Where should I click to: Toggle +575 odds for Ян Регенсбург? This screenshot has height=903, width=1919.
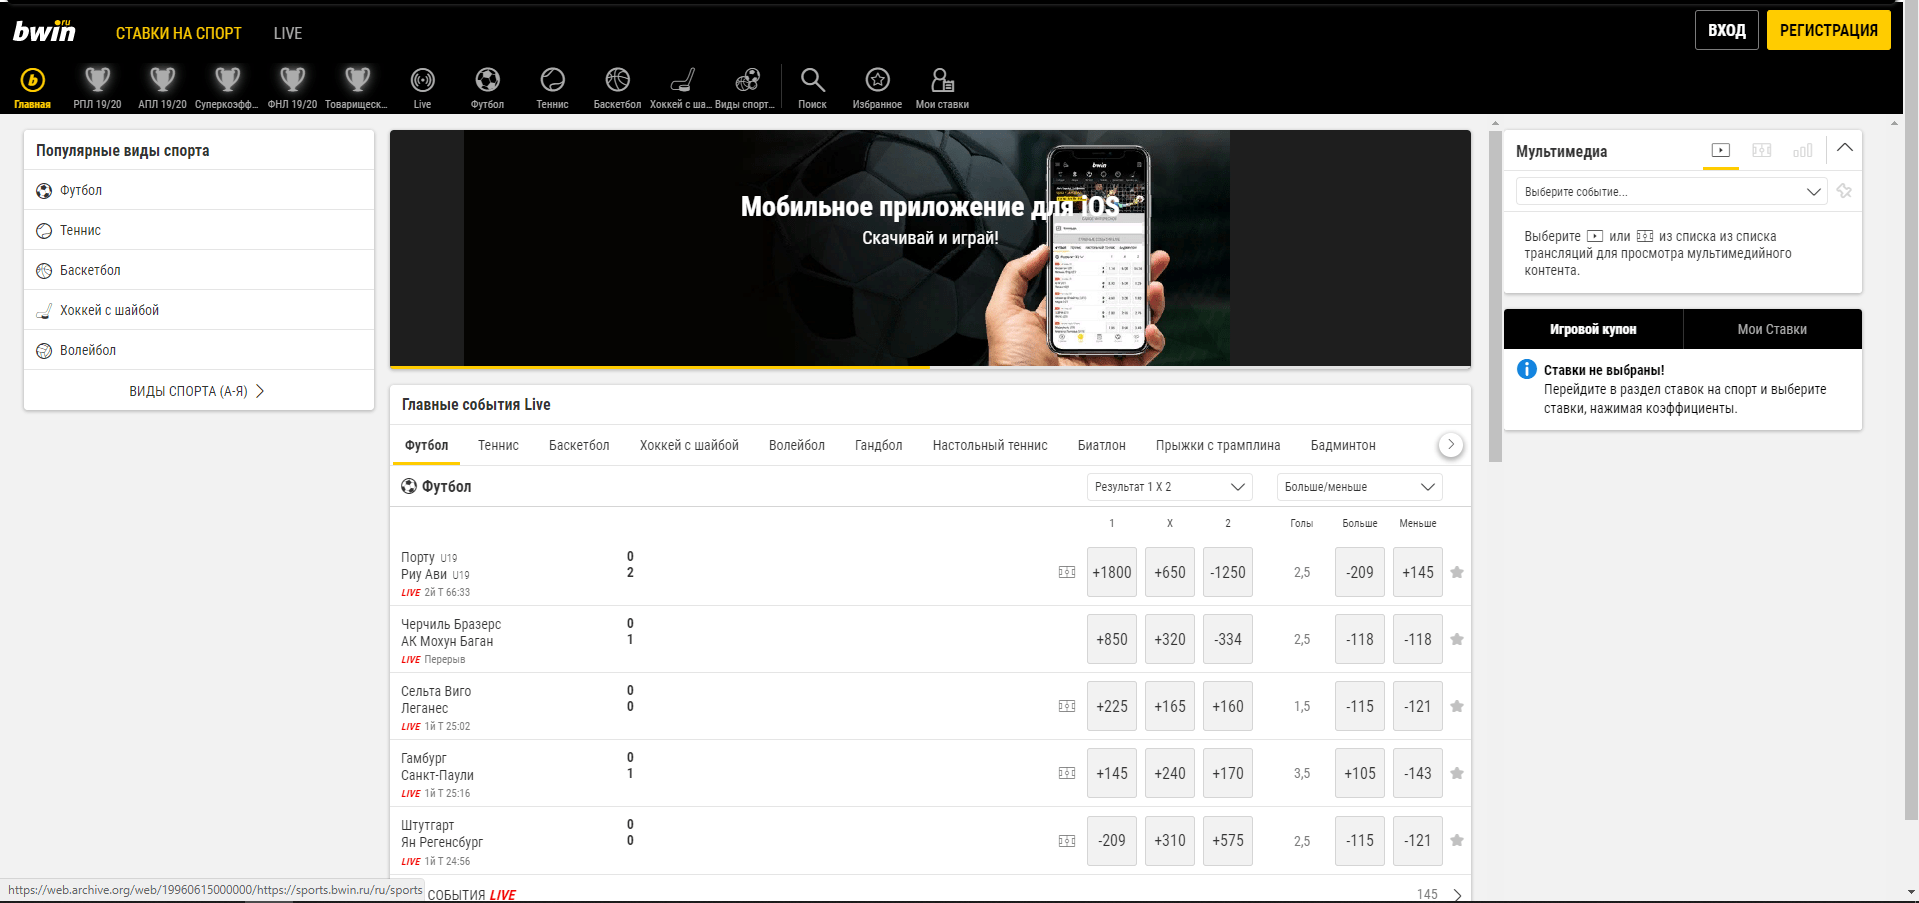click(x=1228, y=840)
